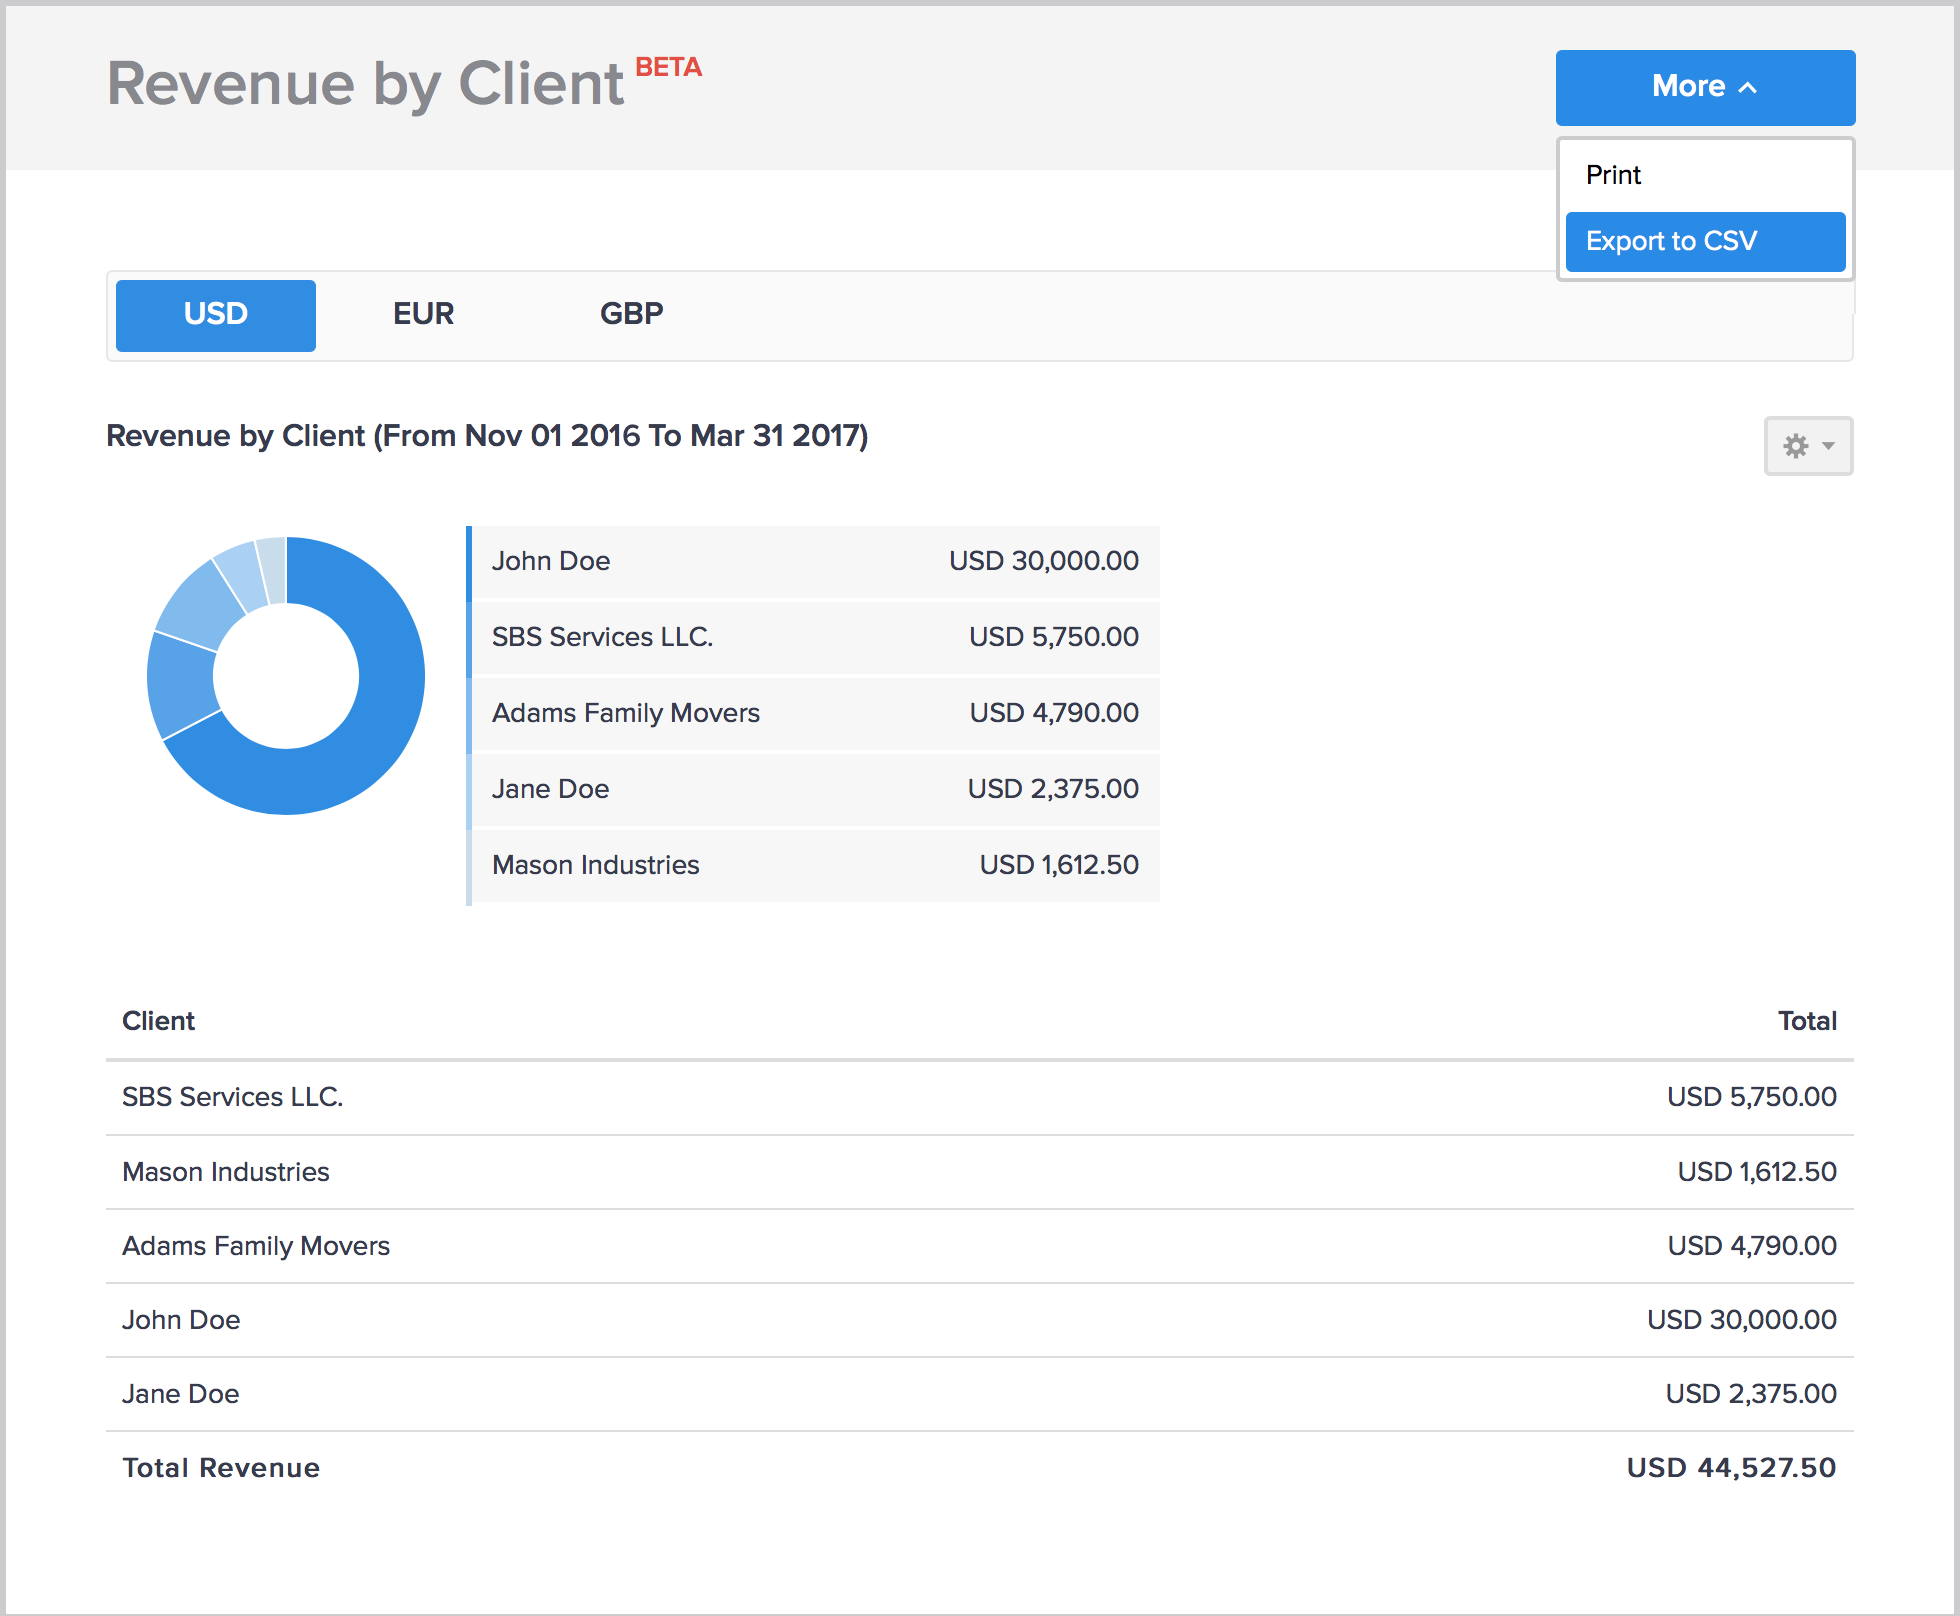Image resolution: width=1960 pixels, height=1616 pixels.
Task: Click the small dropdown arrow beside gear
Action: (x=1828, y=446)
